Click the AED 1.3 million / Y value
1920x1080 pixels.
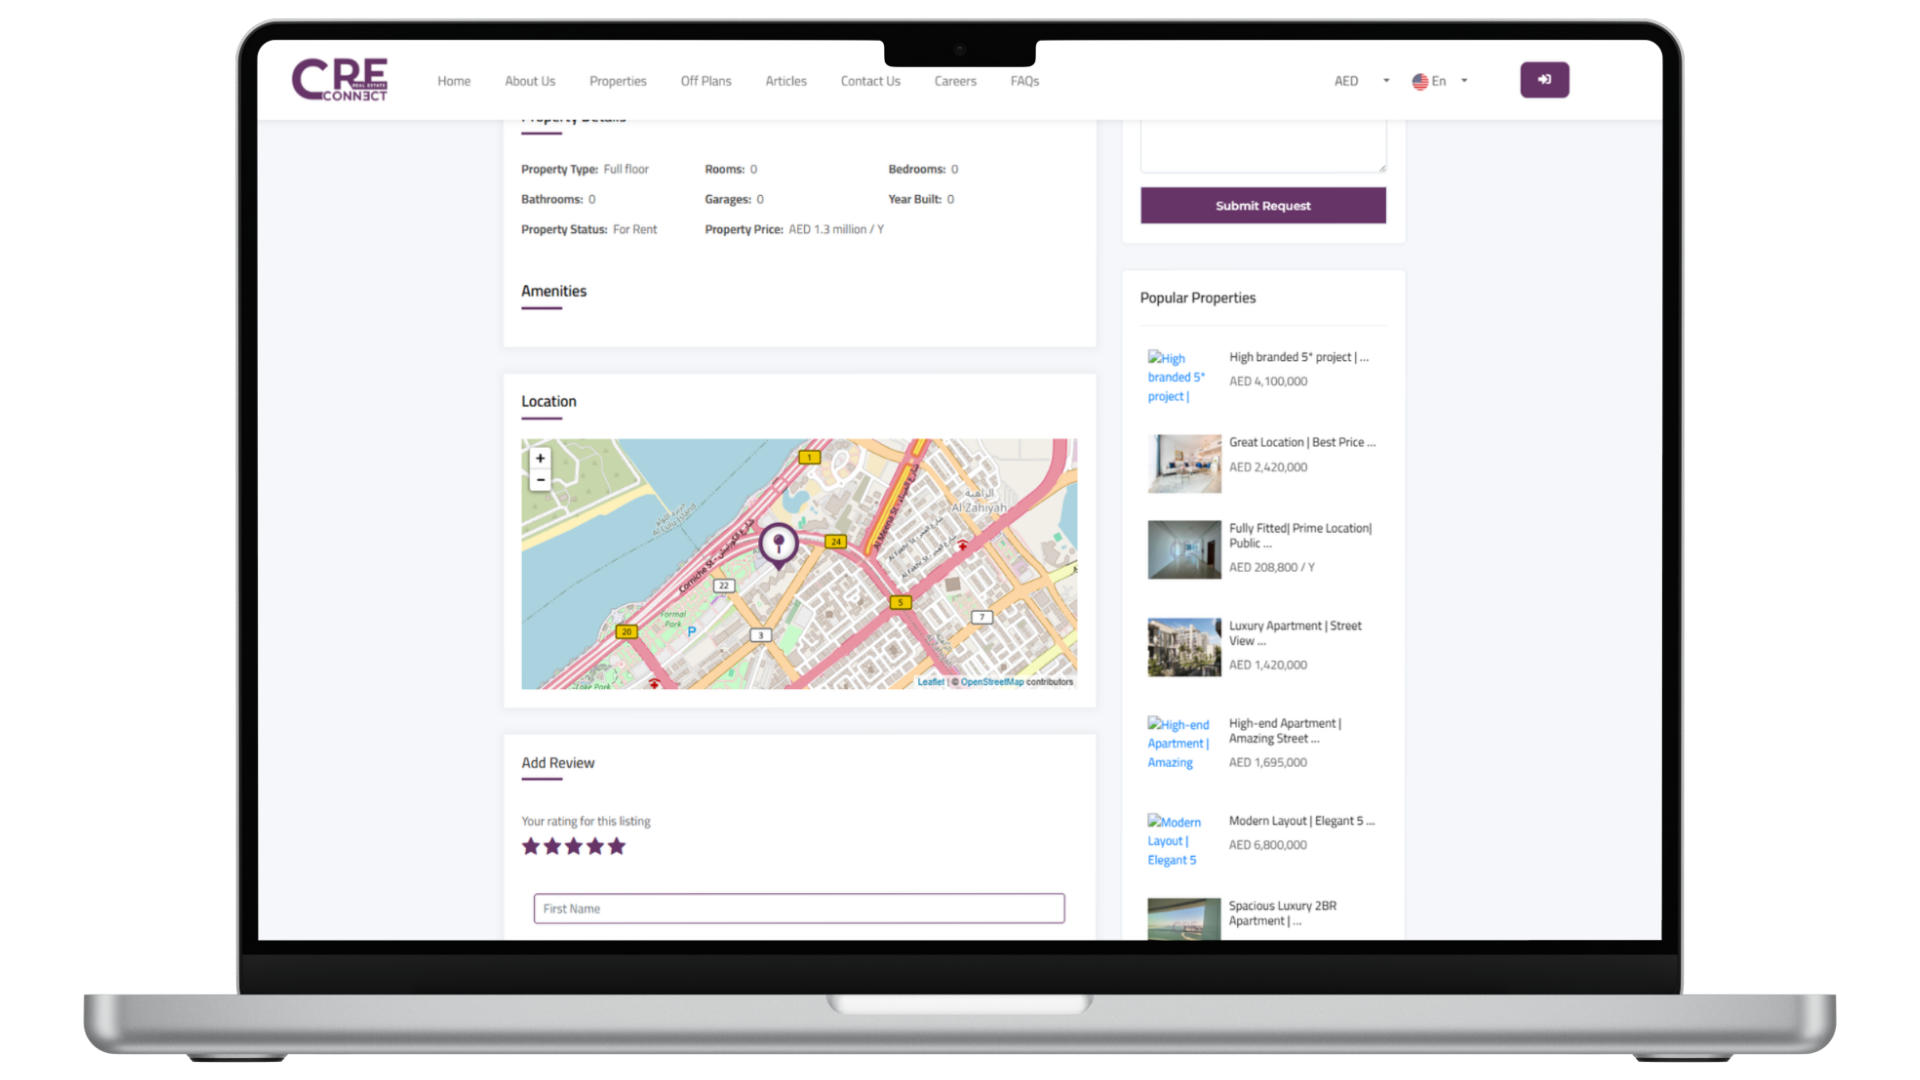[836, 229]
